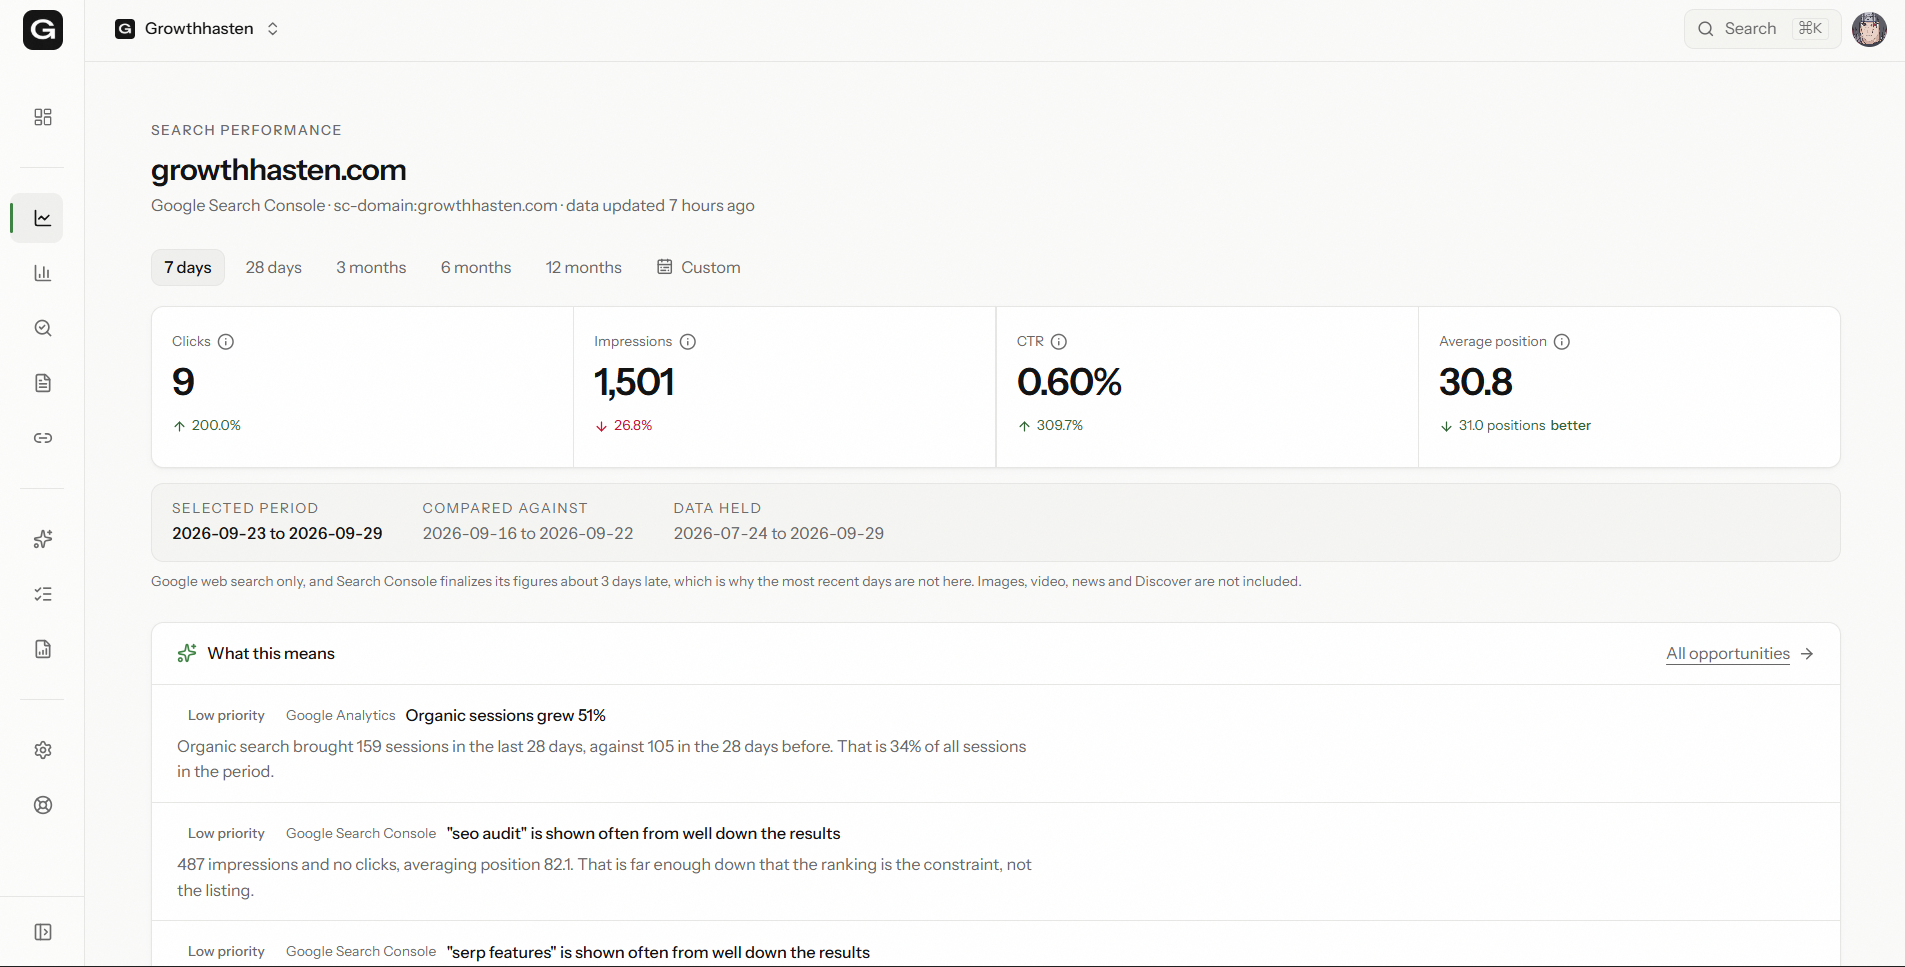Open the document pages icon in sidebar
1905x967 pixels.
pos(43,383)
